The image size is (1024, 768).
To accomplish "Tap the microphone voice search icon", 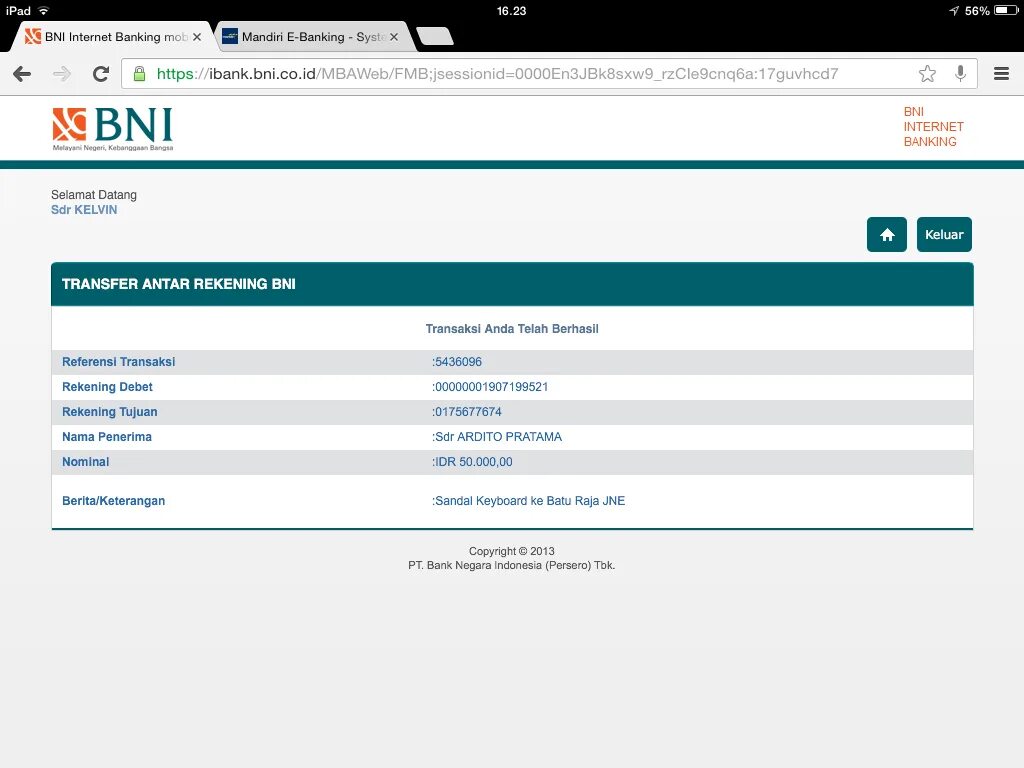I will tap(960, 73).
